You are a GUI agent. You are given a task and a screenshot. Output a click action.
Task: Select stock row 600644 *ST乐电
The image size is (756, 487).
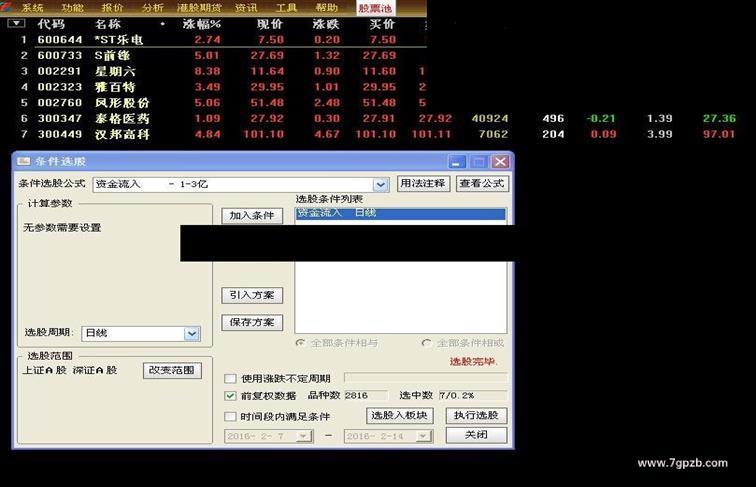tap(213, 40)
